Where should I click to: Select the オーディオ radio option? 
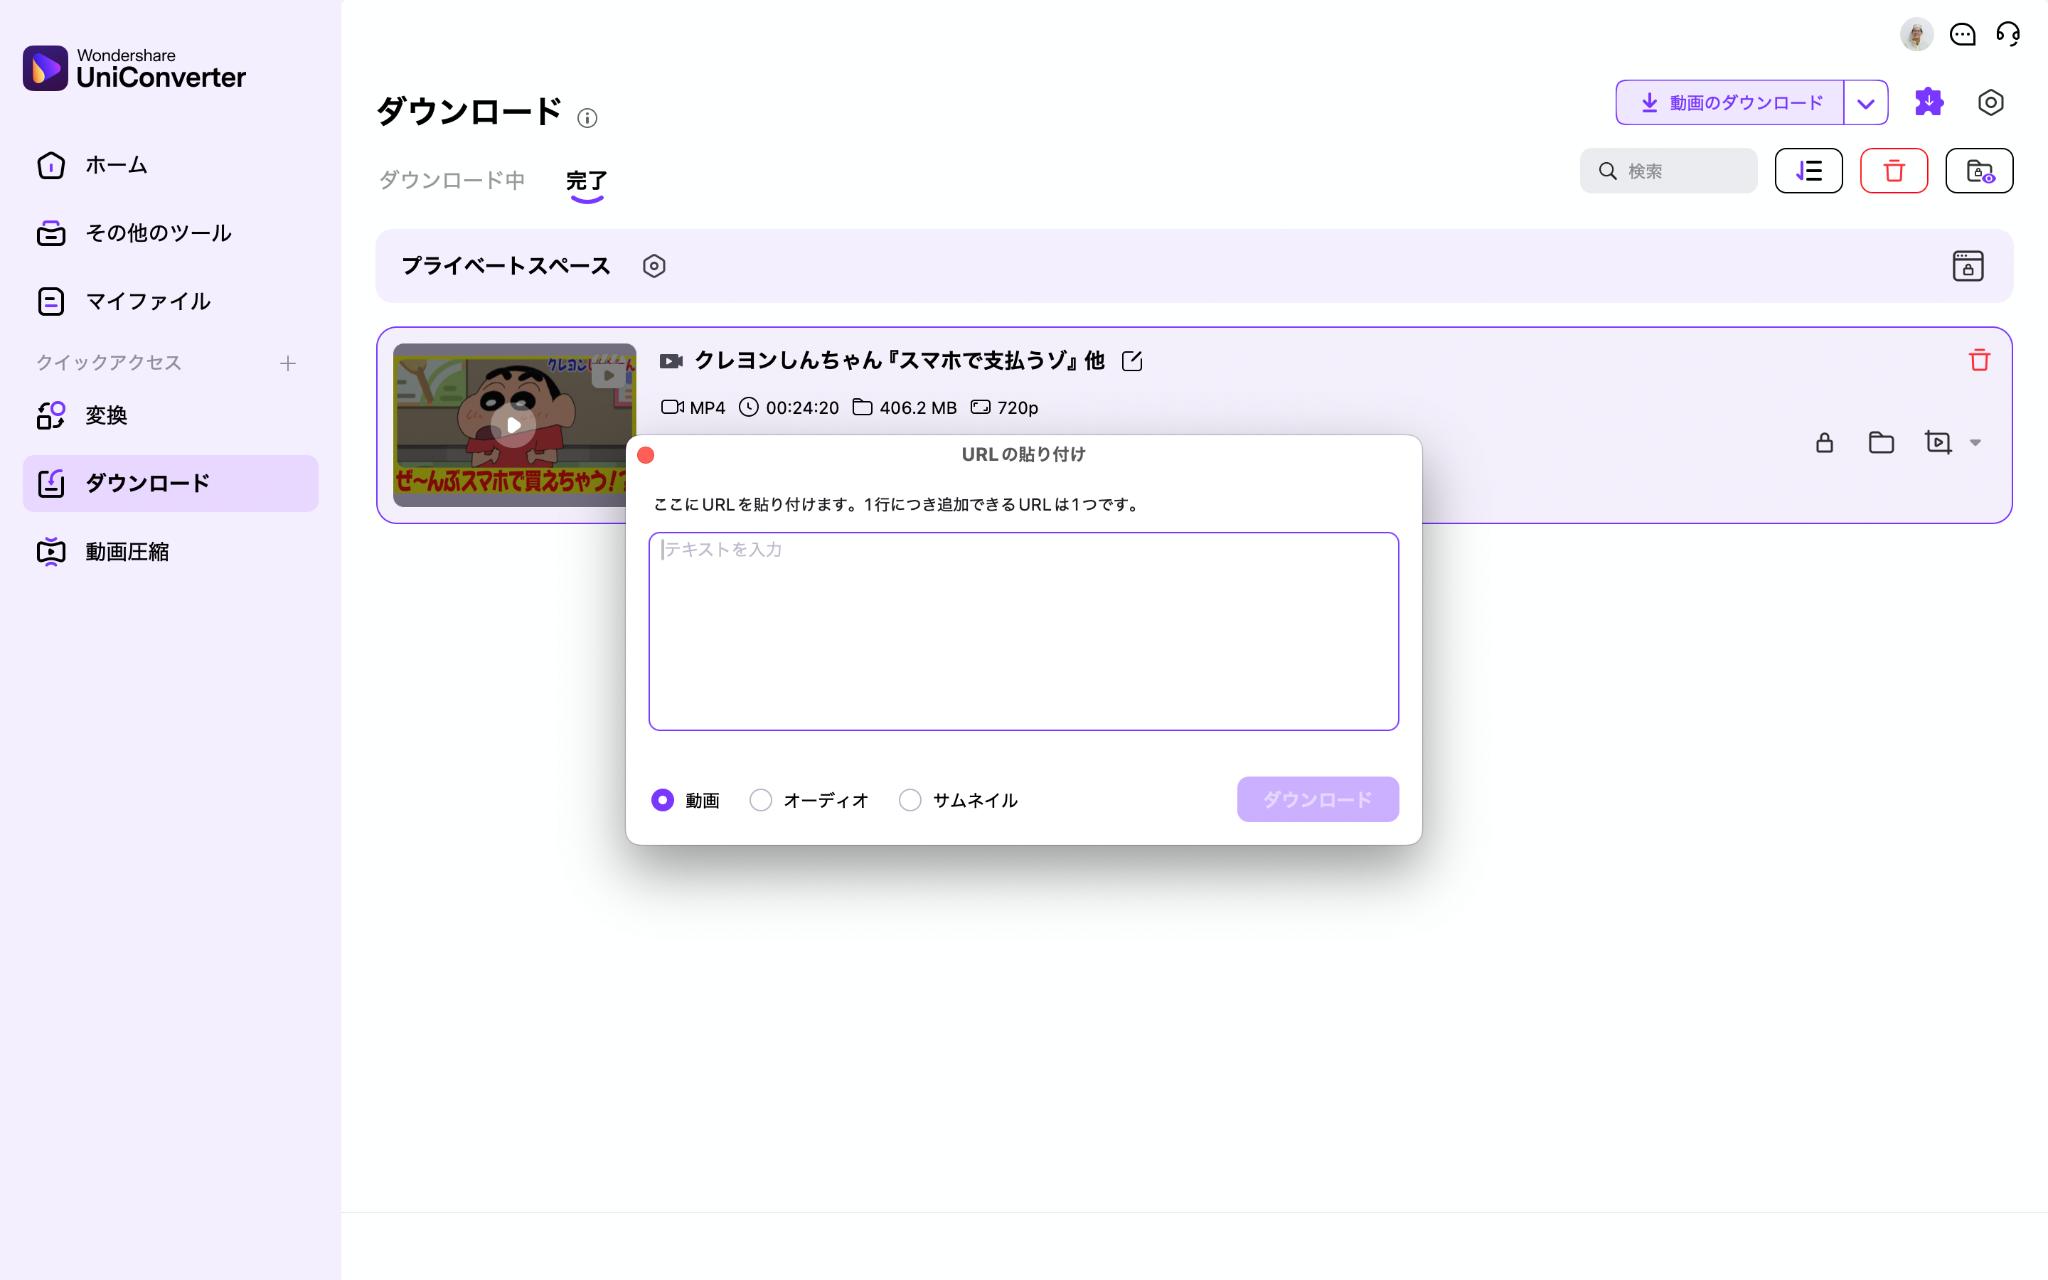pyautogui.click(x=761, y=800)
